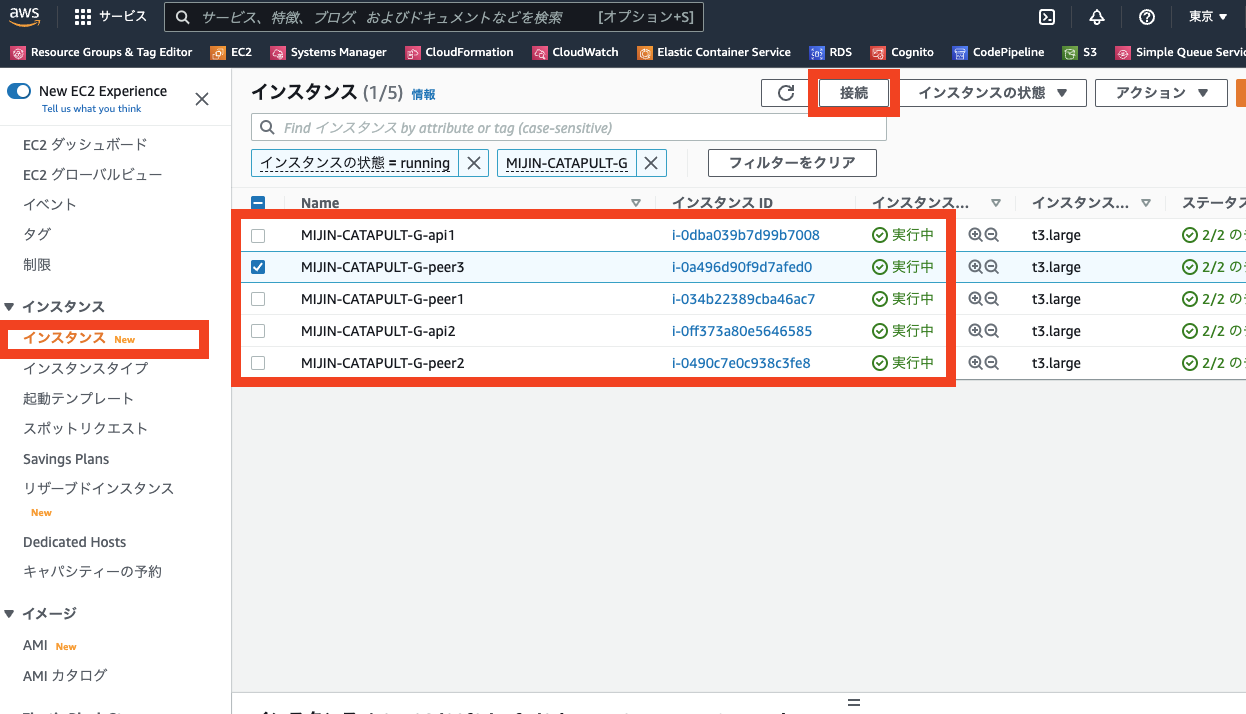Focus the Find インスタンス filter field
The height and width of the screenshot is (714, 1246).
coord(569,128)
